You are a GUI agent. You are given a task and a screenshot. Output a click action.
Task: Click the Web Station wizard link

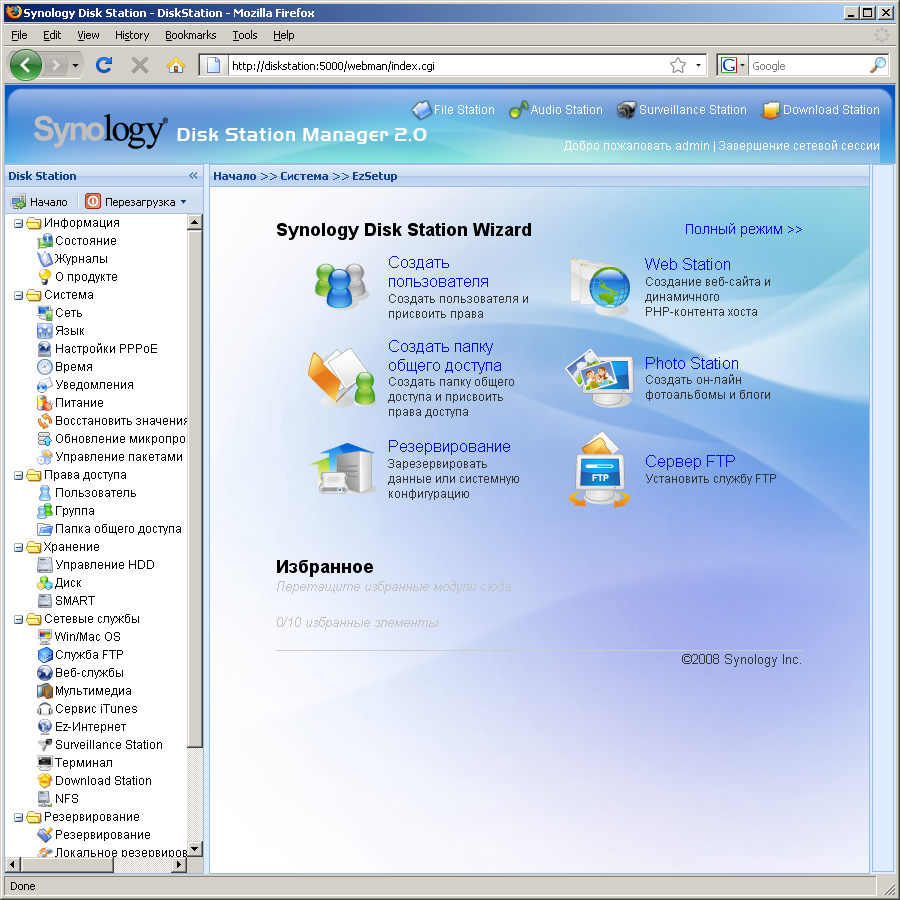pos(687,265)
